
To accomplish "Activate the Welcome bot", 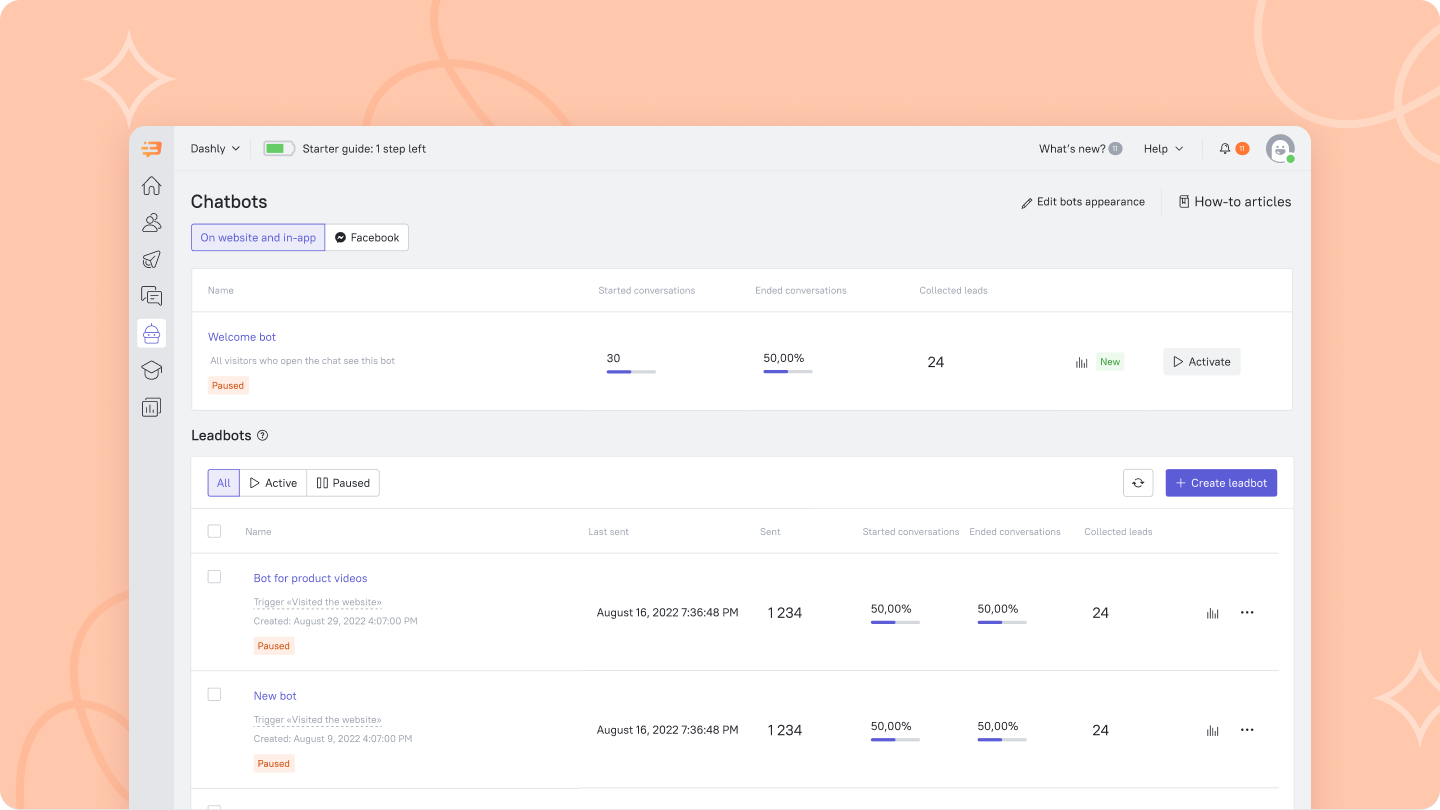I will [1201, 361].
